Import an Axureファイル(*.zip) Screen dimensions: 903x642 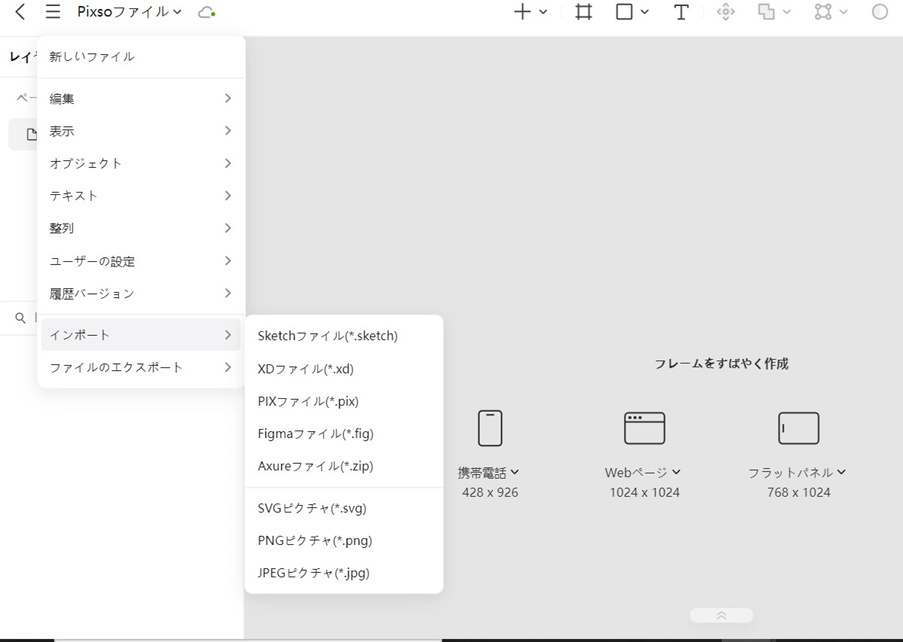coord(344,466)
